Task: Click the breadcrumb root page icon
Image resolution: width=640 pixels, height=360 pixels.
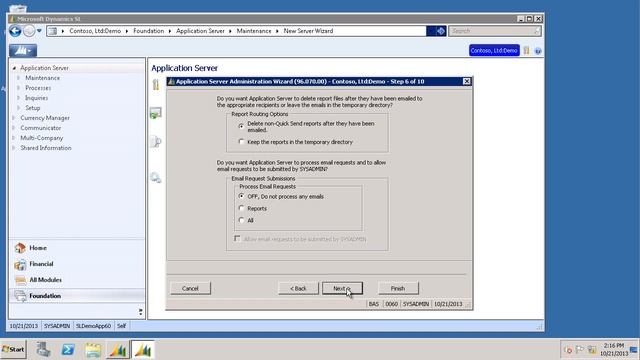Action: coord(53,31)
